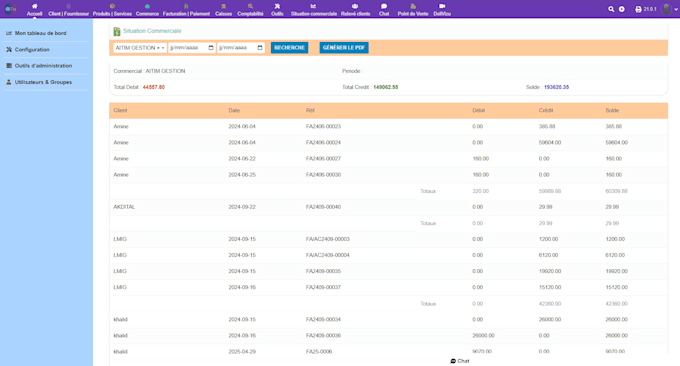
Task: Open the Accueil home menu
Action: tap(35, 10)
